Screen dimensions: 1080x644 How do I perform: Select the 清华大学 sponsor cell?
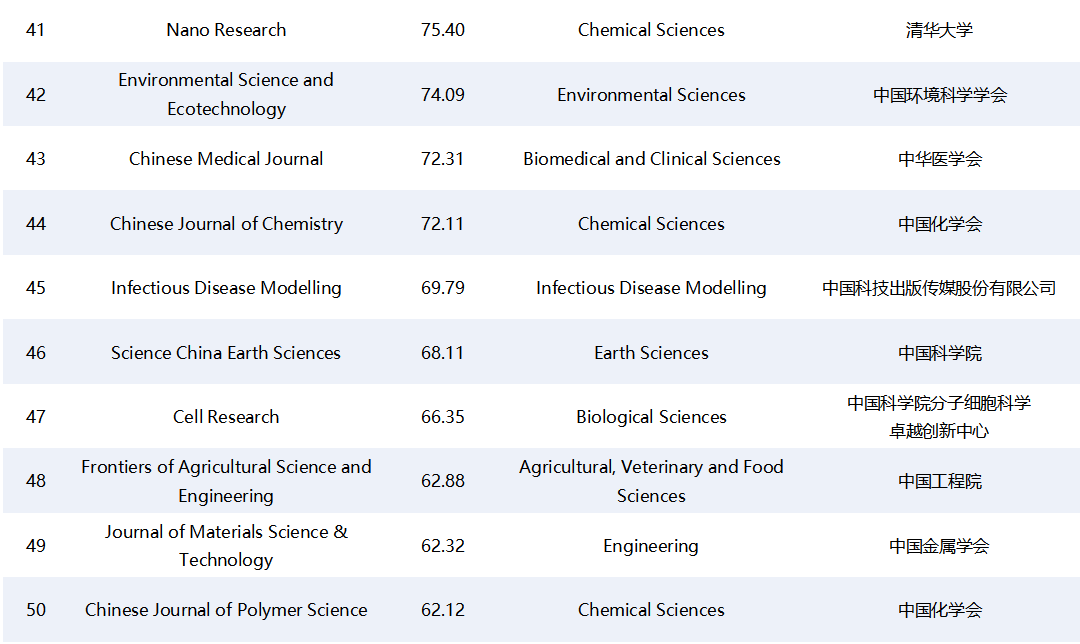pos(939,30)
